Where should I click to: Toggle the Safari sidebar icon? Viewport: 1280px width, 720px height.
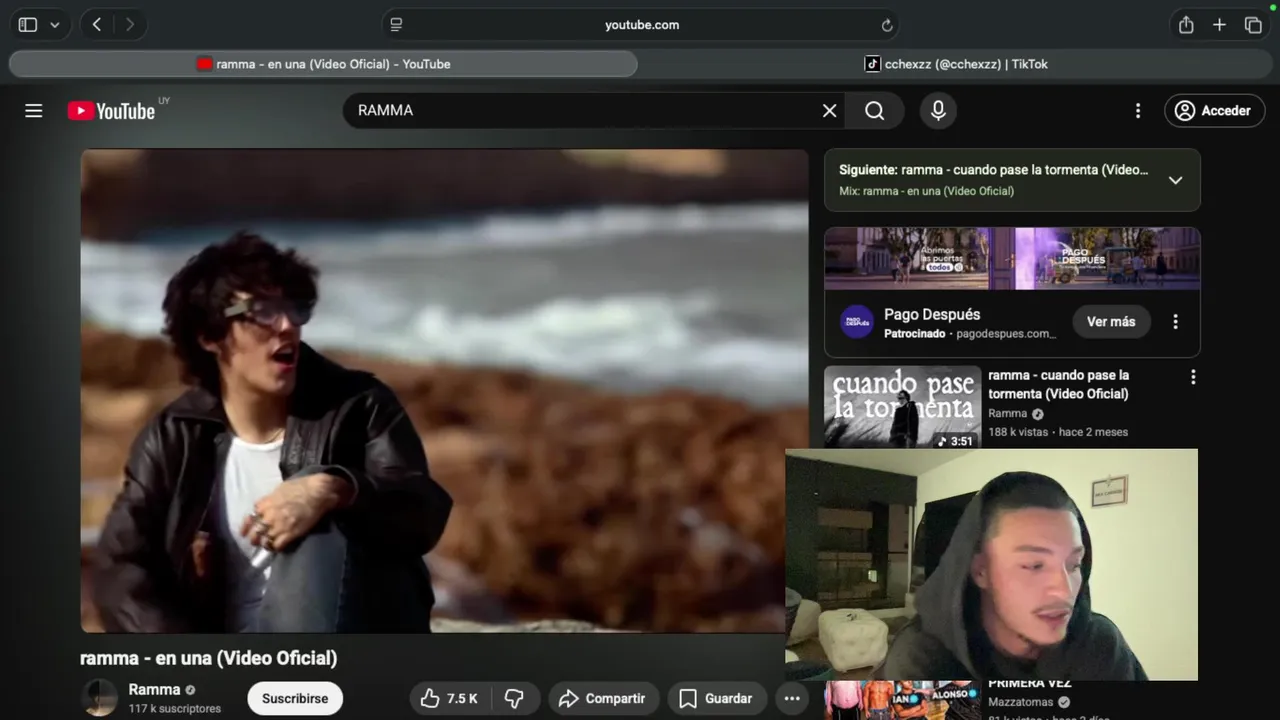tap(28, 25)
